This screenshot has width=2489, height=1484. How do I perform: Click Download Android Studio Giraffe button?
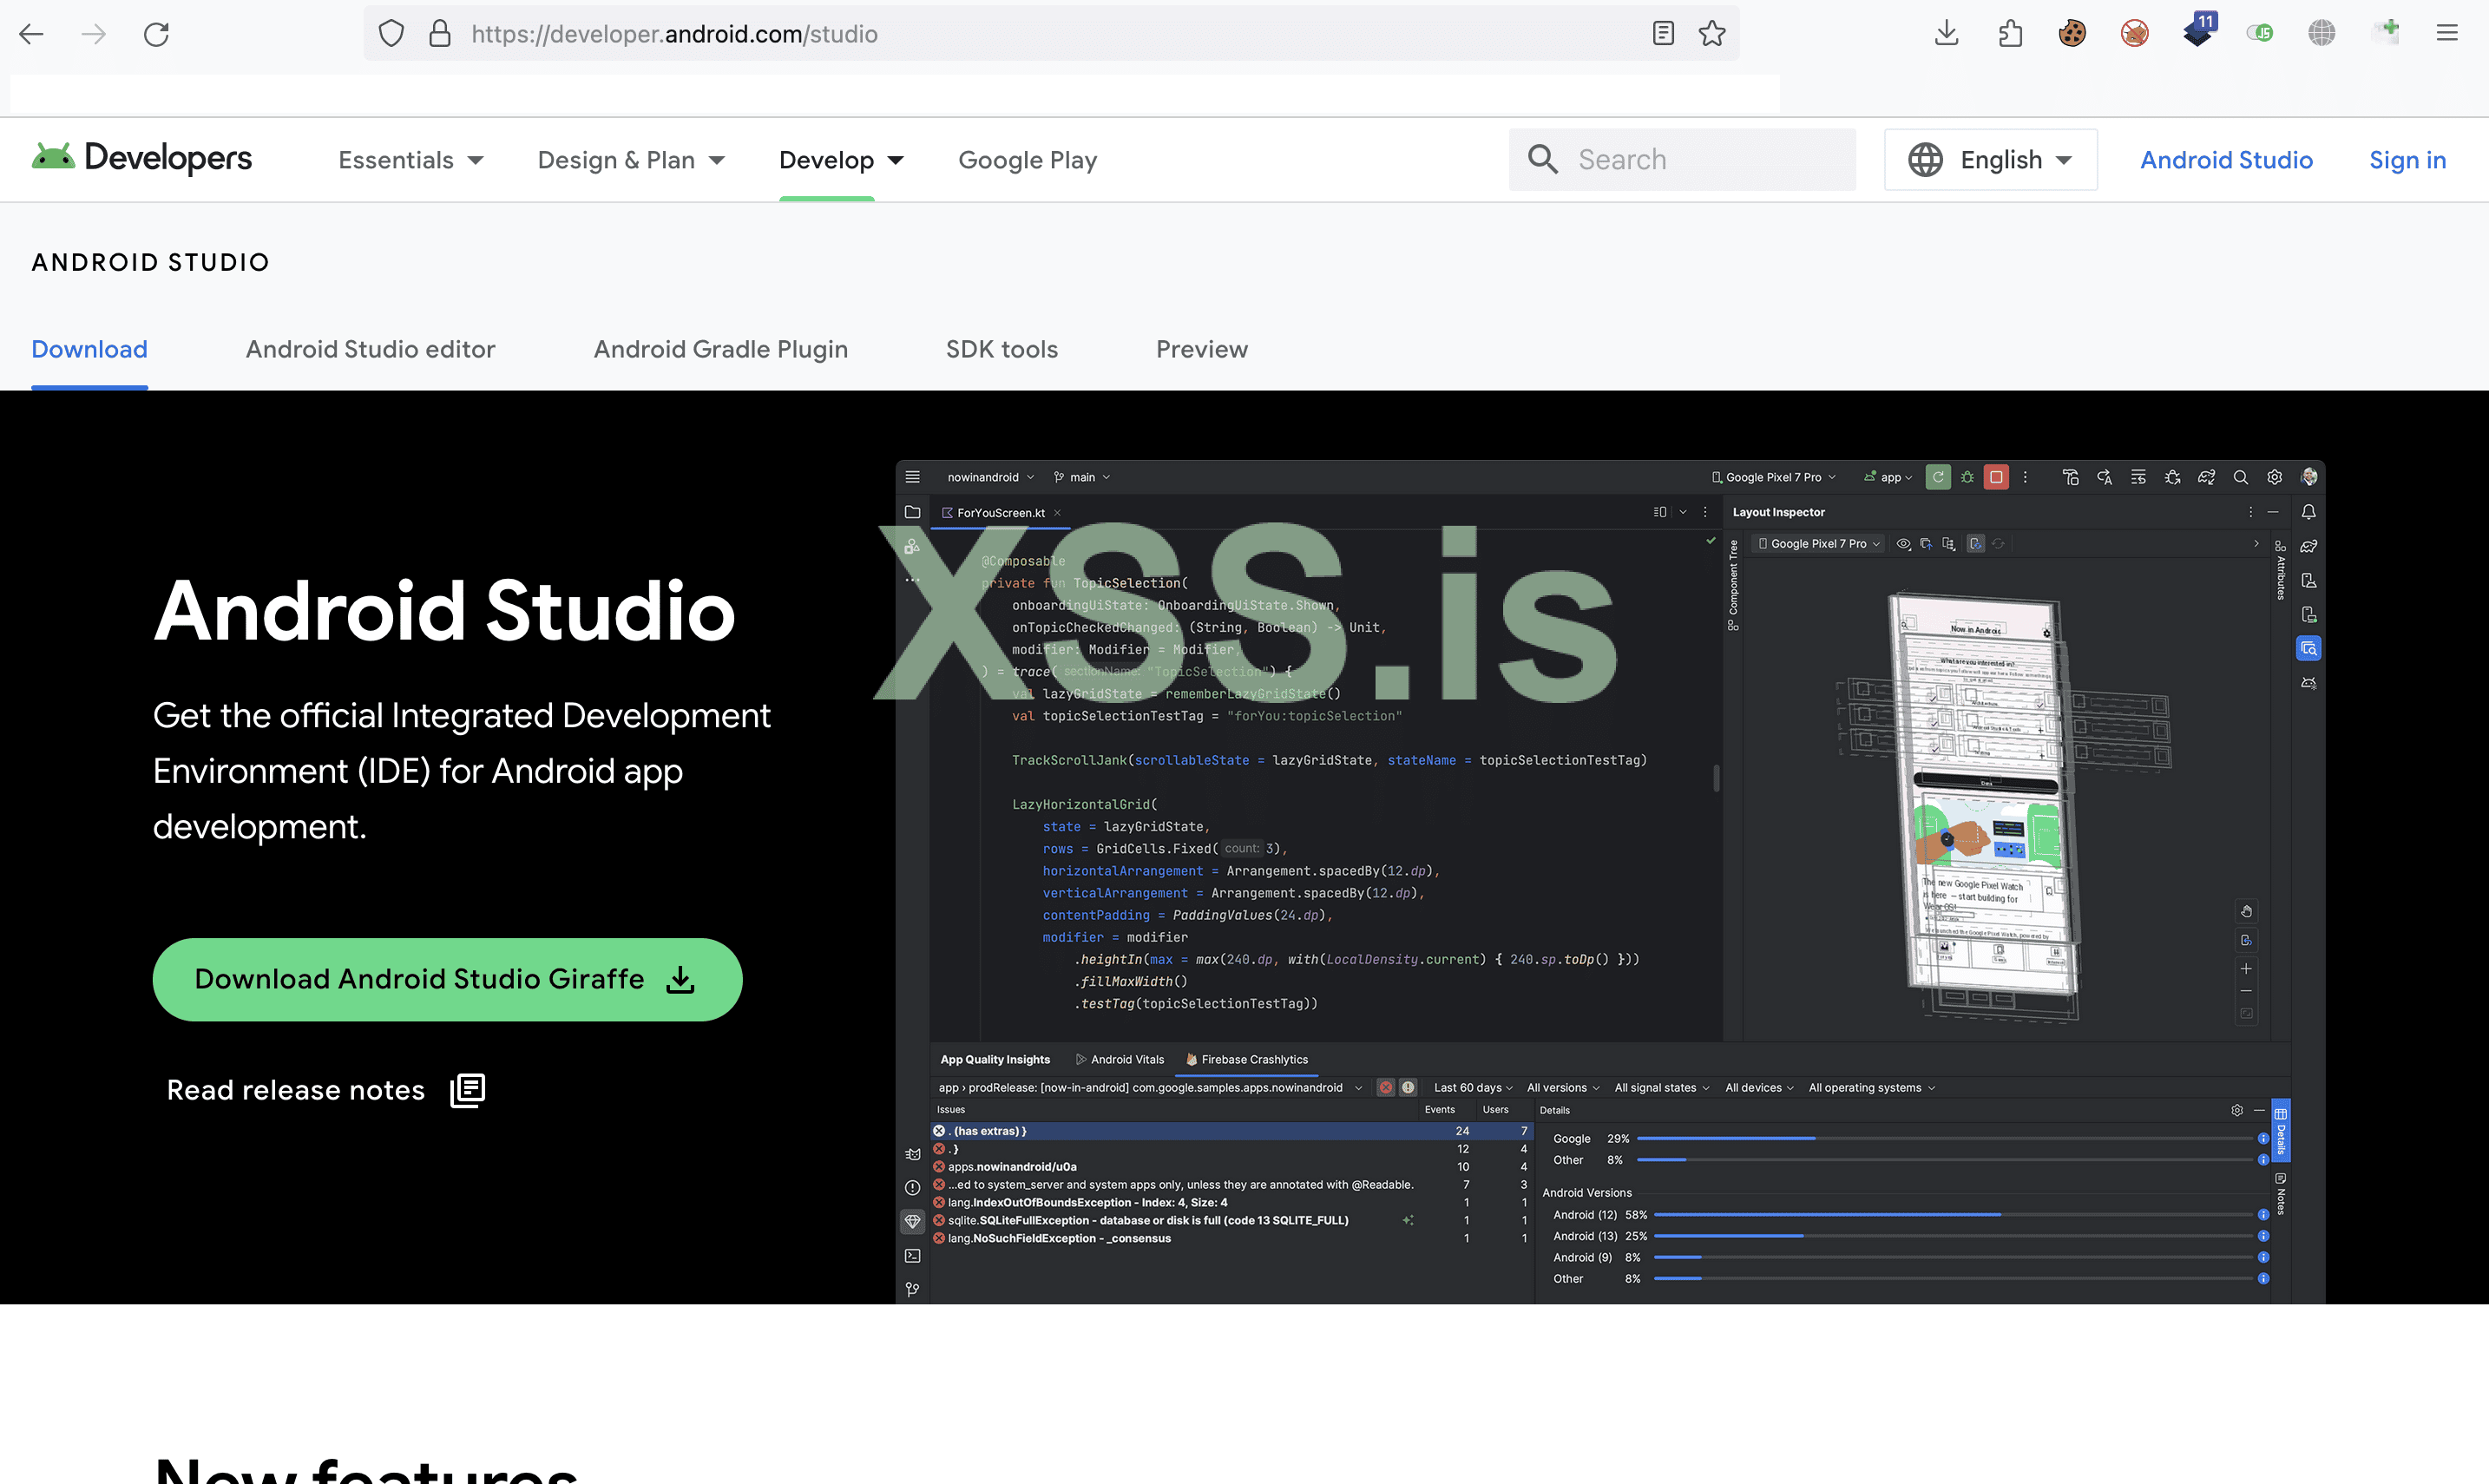coord(446,979)
